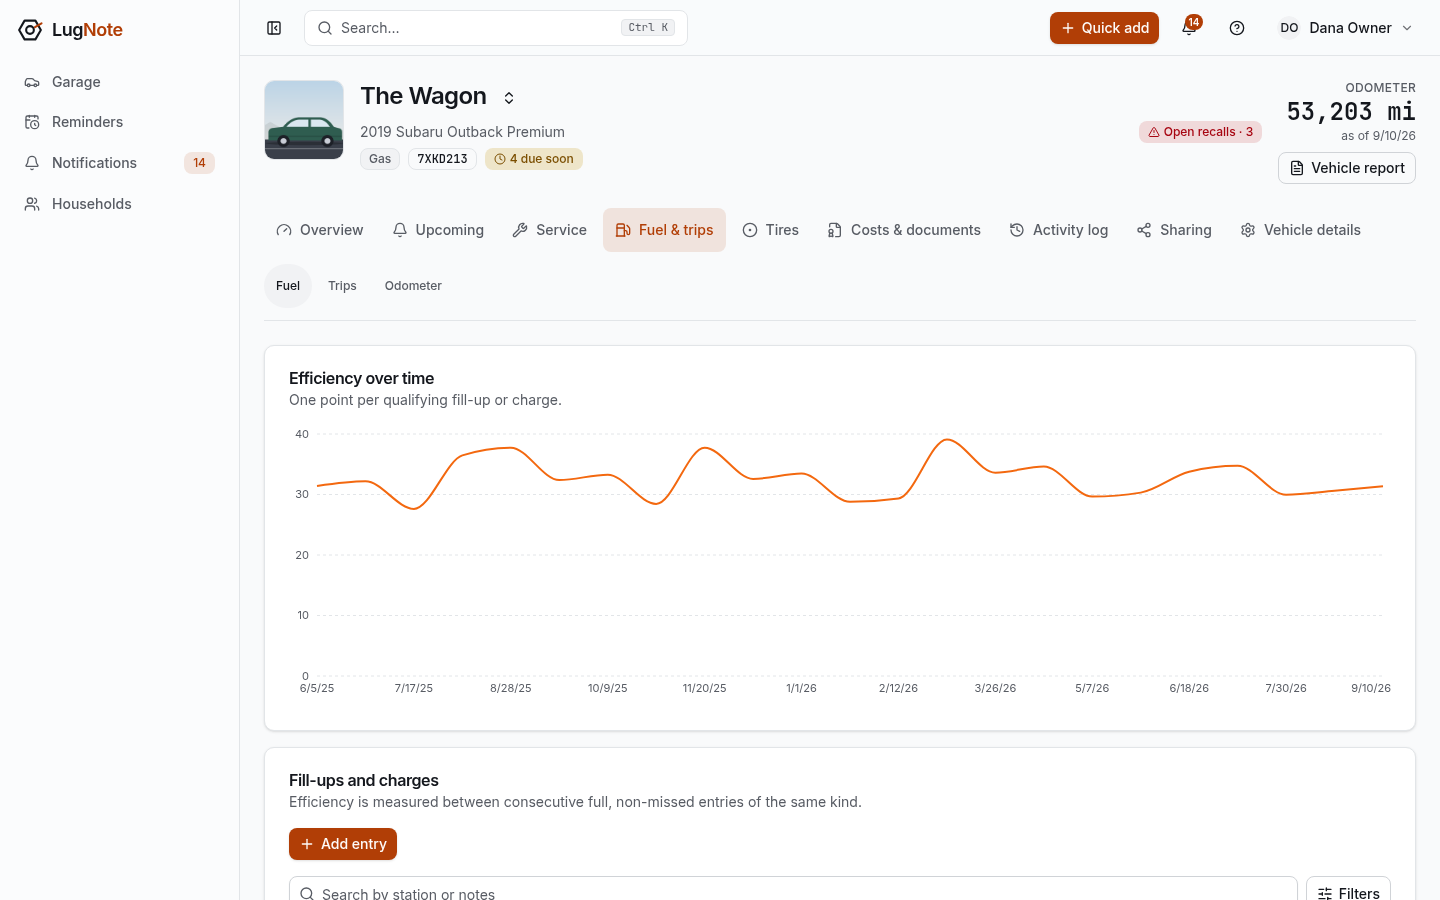Select the Fuel & trips tab
Screen dimensions: 1440x900
664,230
